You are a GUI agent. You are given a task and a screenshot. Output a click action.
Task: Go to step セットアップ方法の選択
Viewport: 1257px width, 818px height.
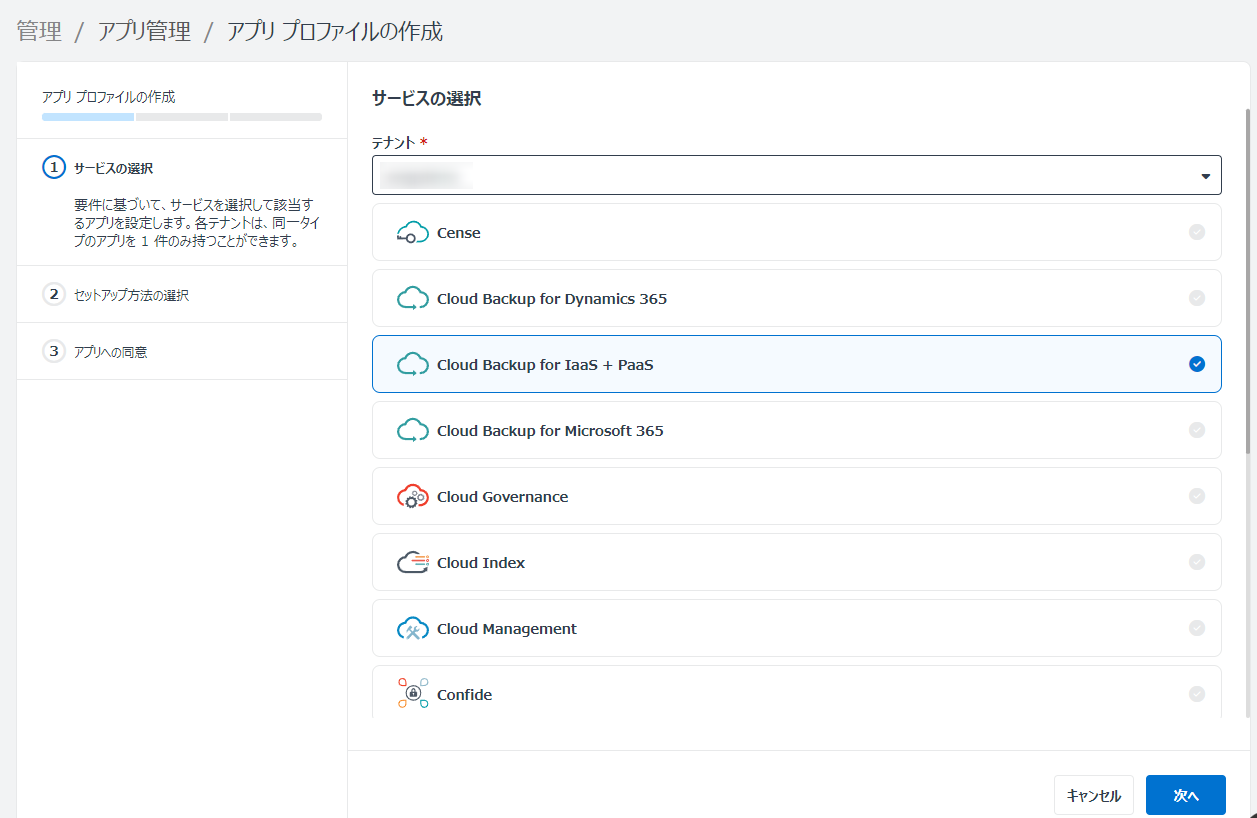click(x=131, y=295)
